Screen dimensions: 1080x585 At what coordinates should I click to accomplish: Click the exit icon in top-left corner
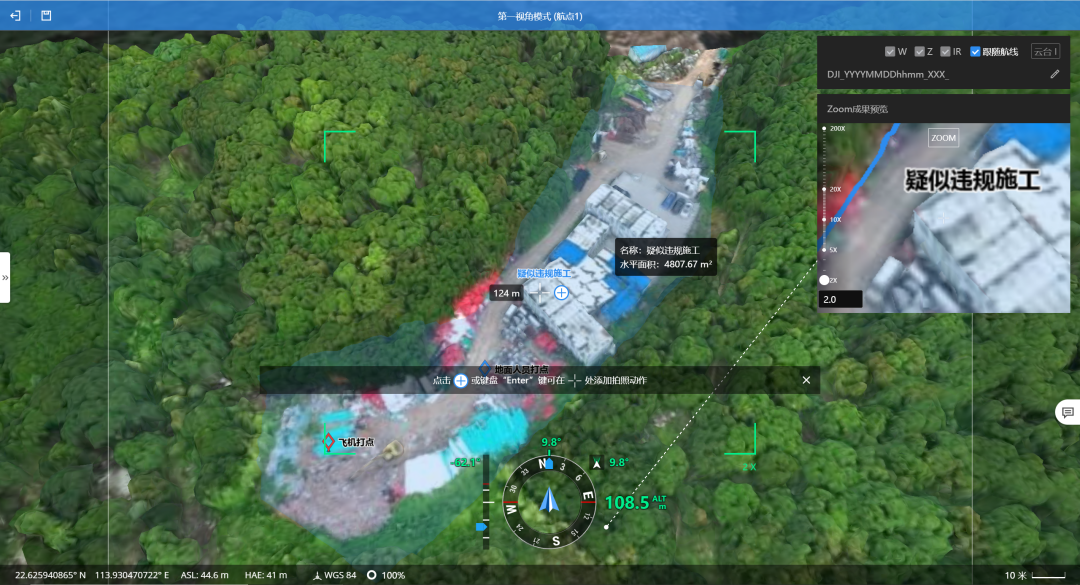point(15,16)
